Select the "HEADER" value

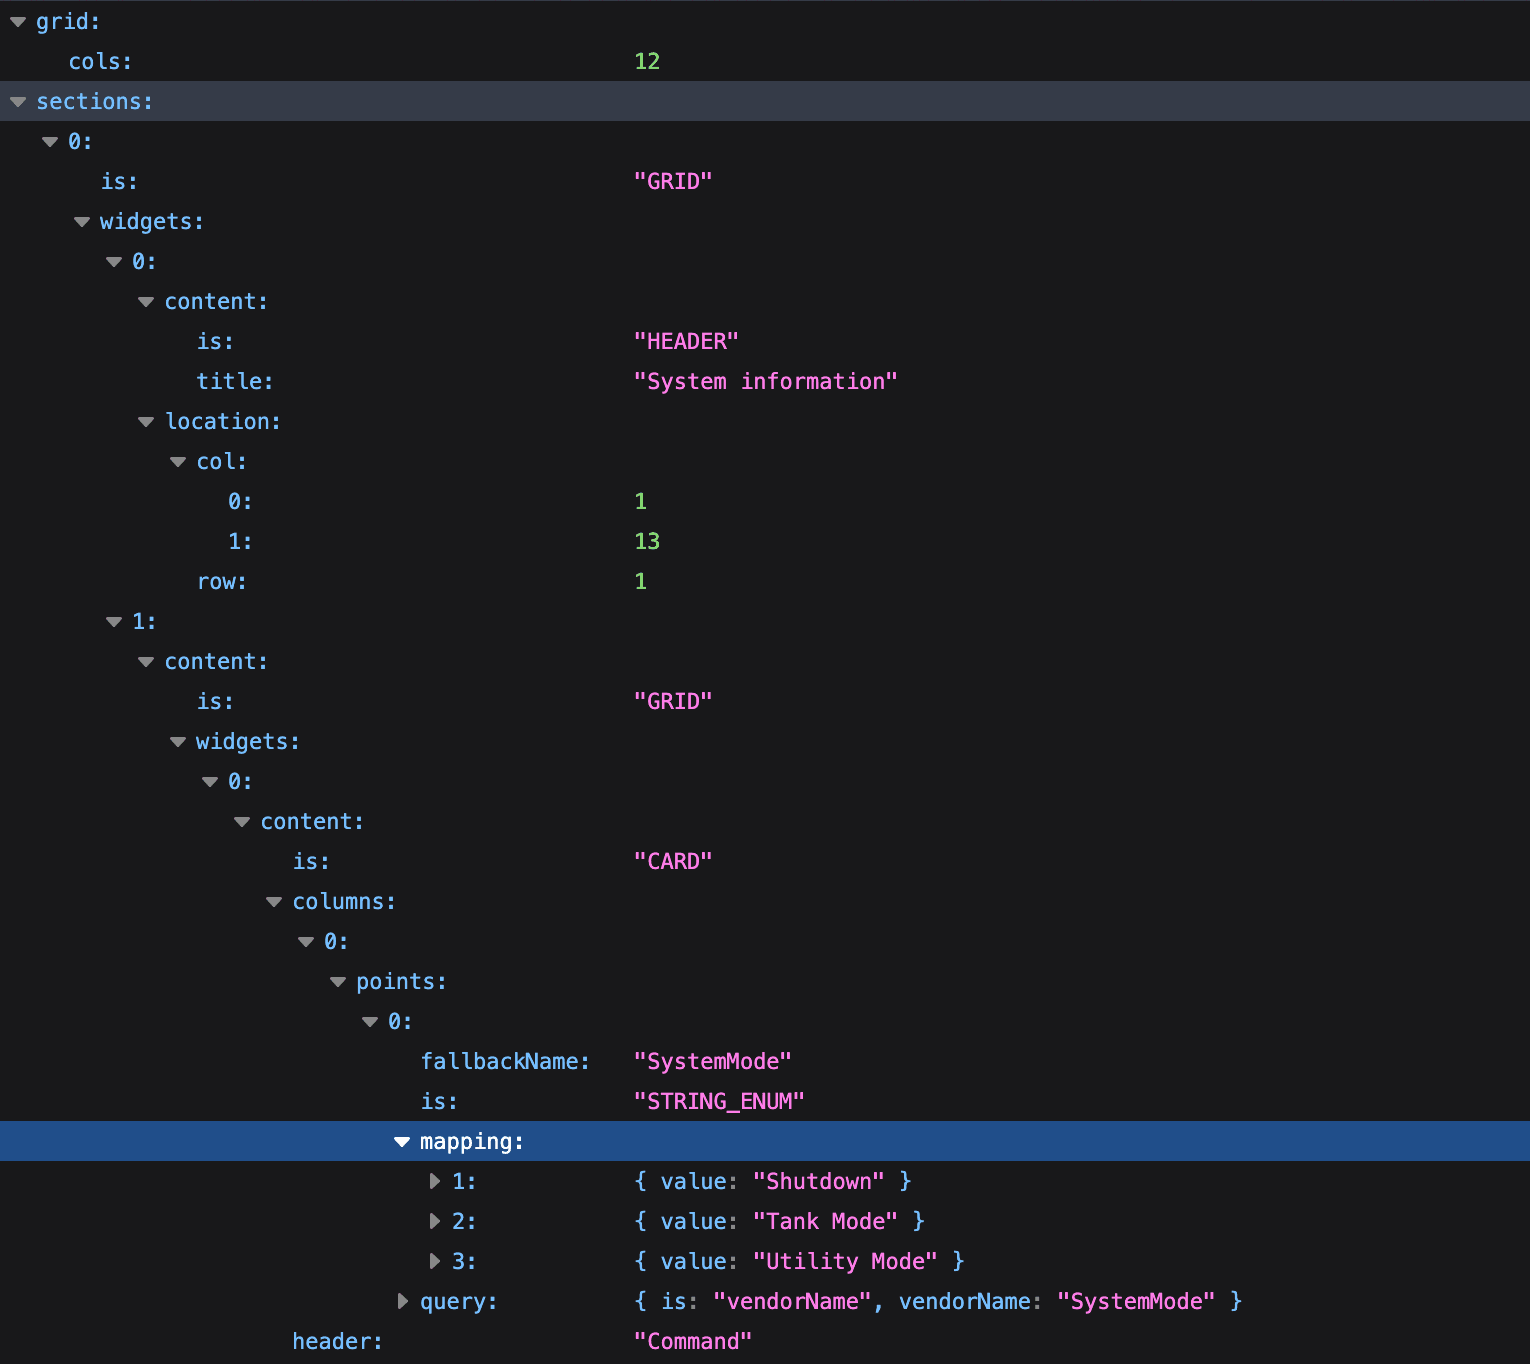(x=686, y=342)
